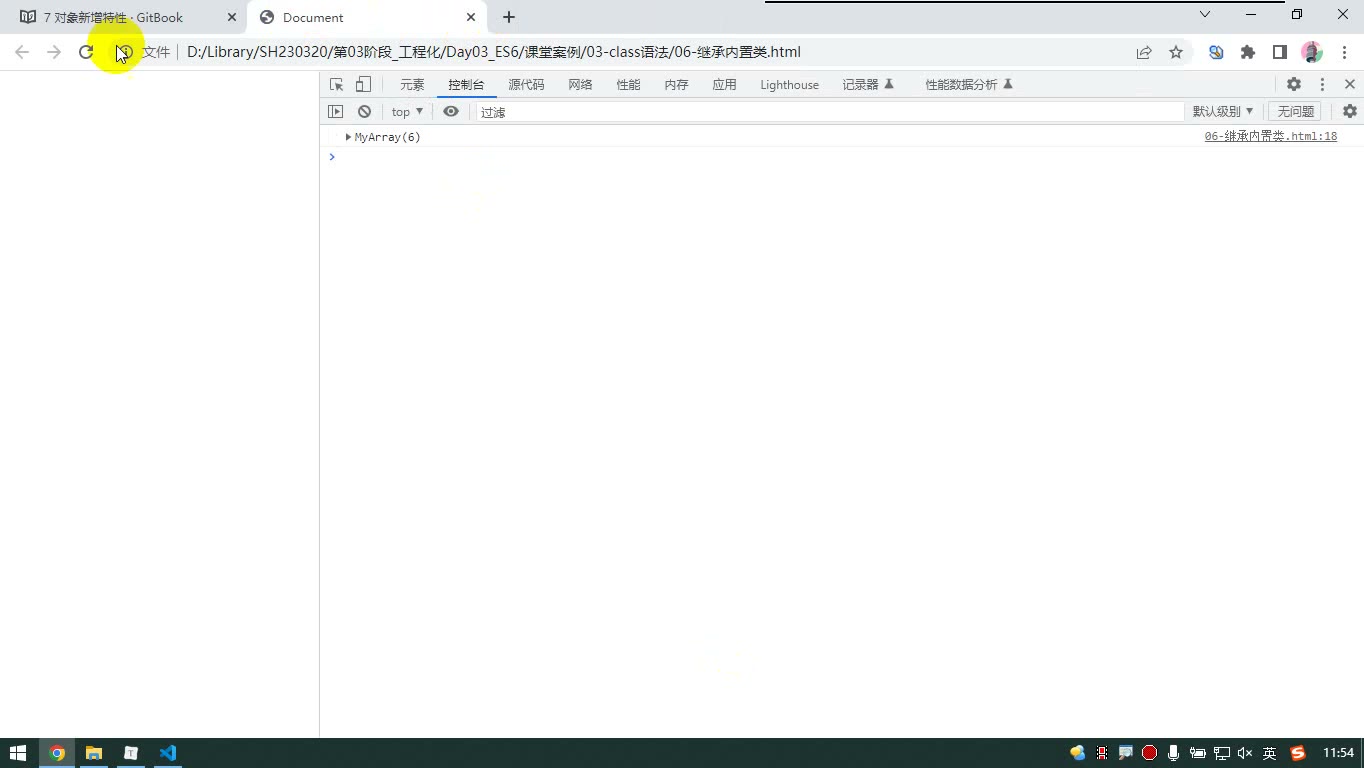Open File Explorer from the taskbar
This screenshot has height=768, width=1364.
(x=94, y=753)
